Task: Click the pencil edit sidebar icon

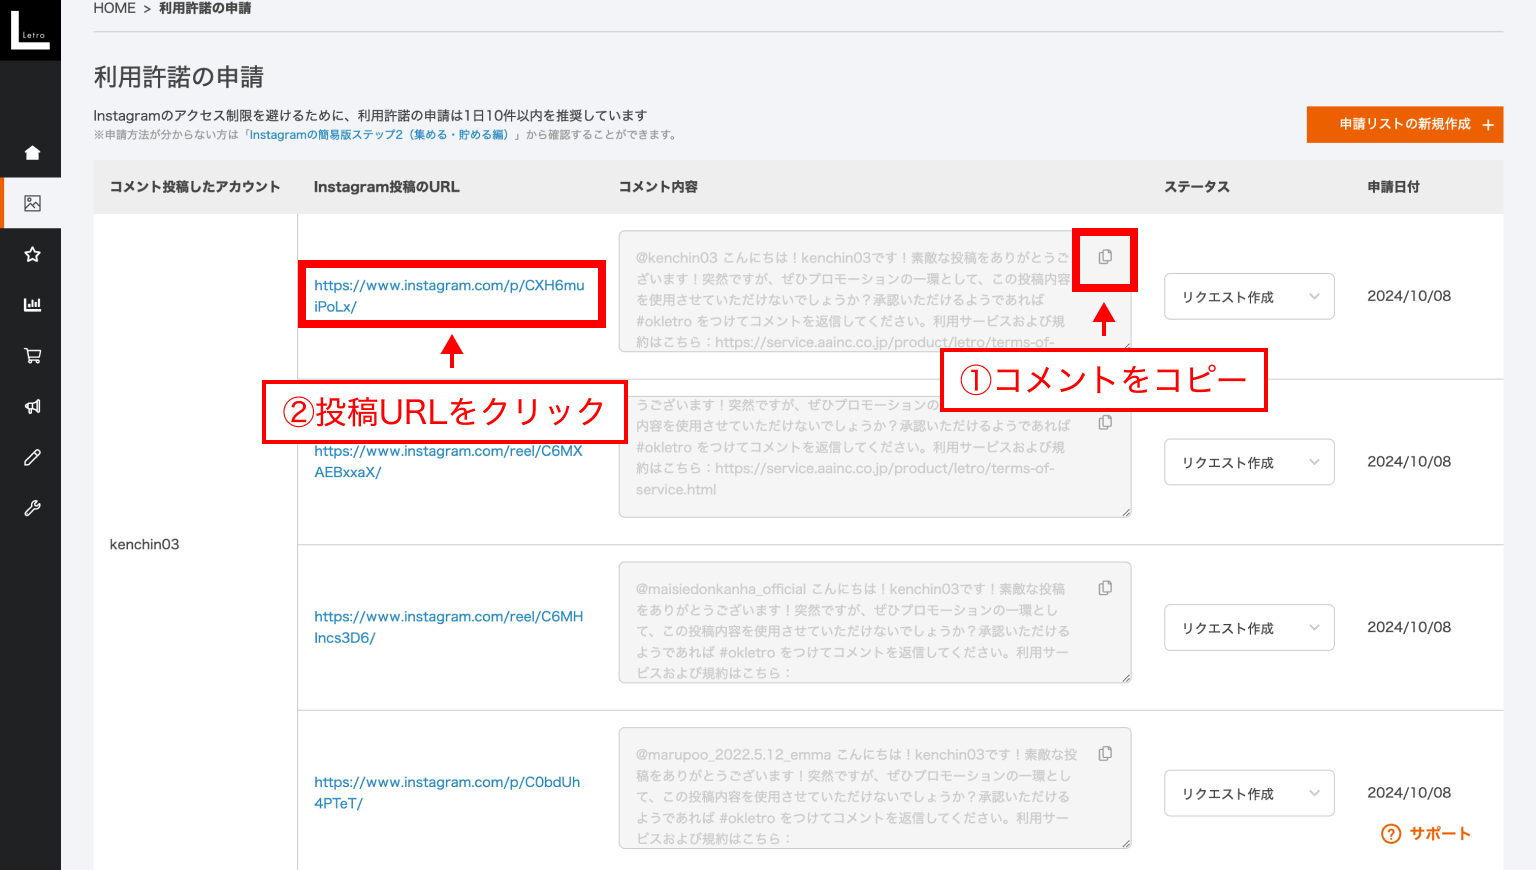Action: pos(32,457)
